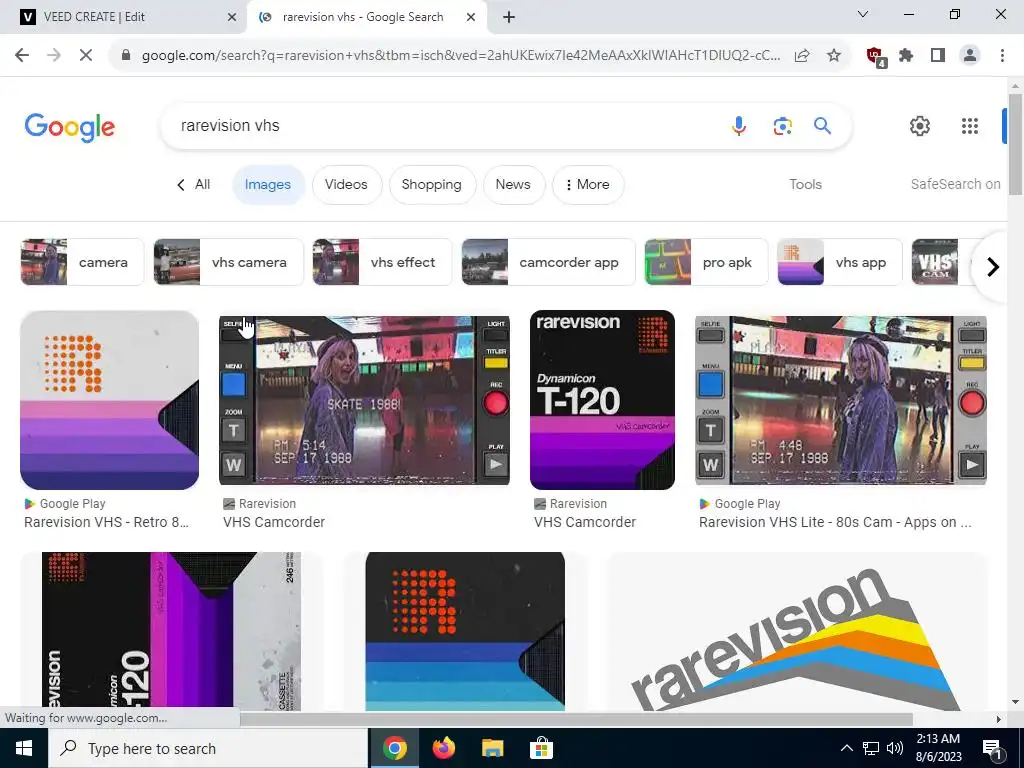
Task: Open the notifications action center
Action: [x=992, y=748]
